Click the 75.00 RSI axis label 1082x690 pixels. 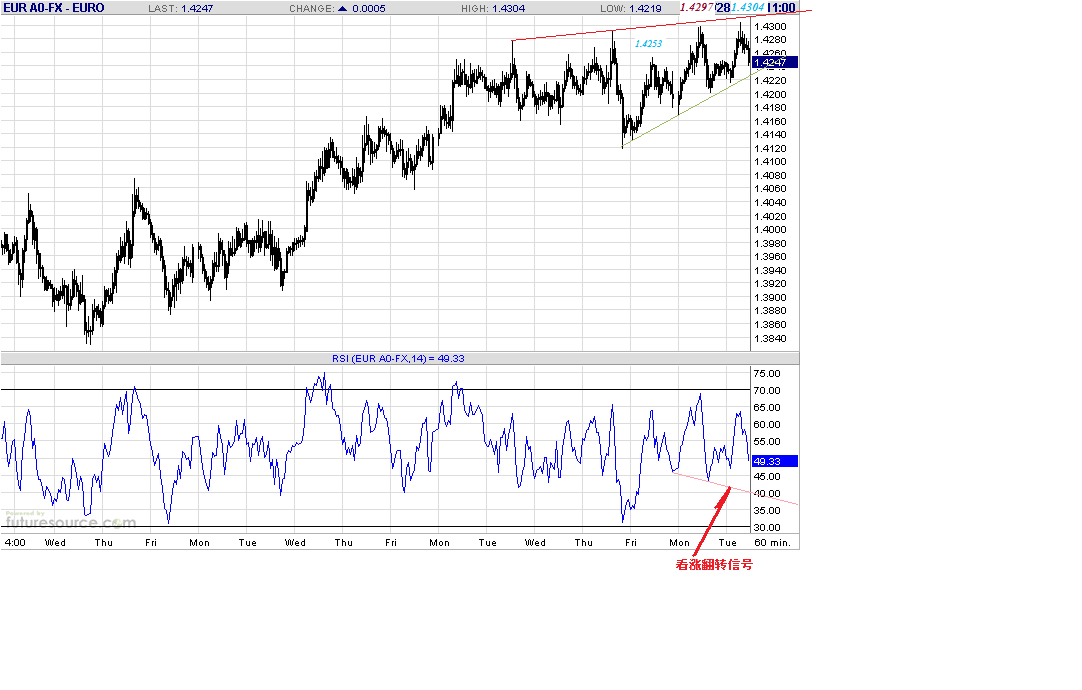[x=767, y=373]
